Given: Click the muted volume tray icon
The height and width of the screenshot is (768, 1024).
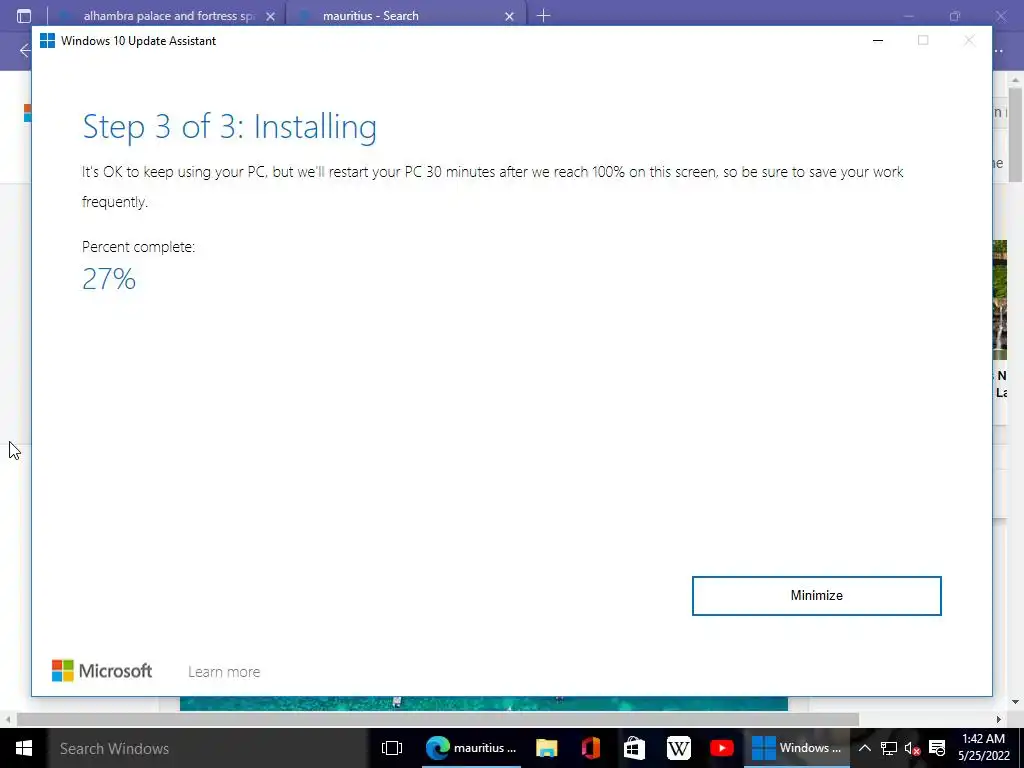Looking at the screenshot, I should [x=912, y=748].
